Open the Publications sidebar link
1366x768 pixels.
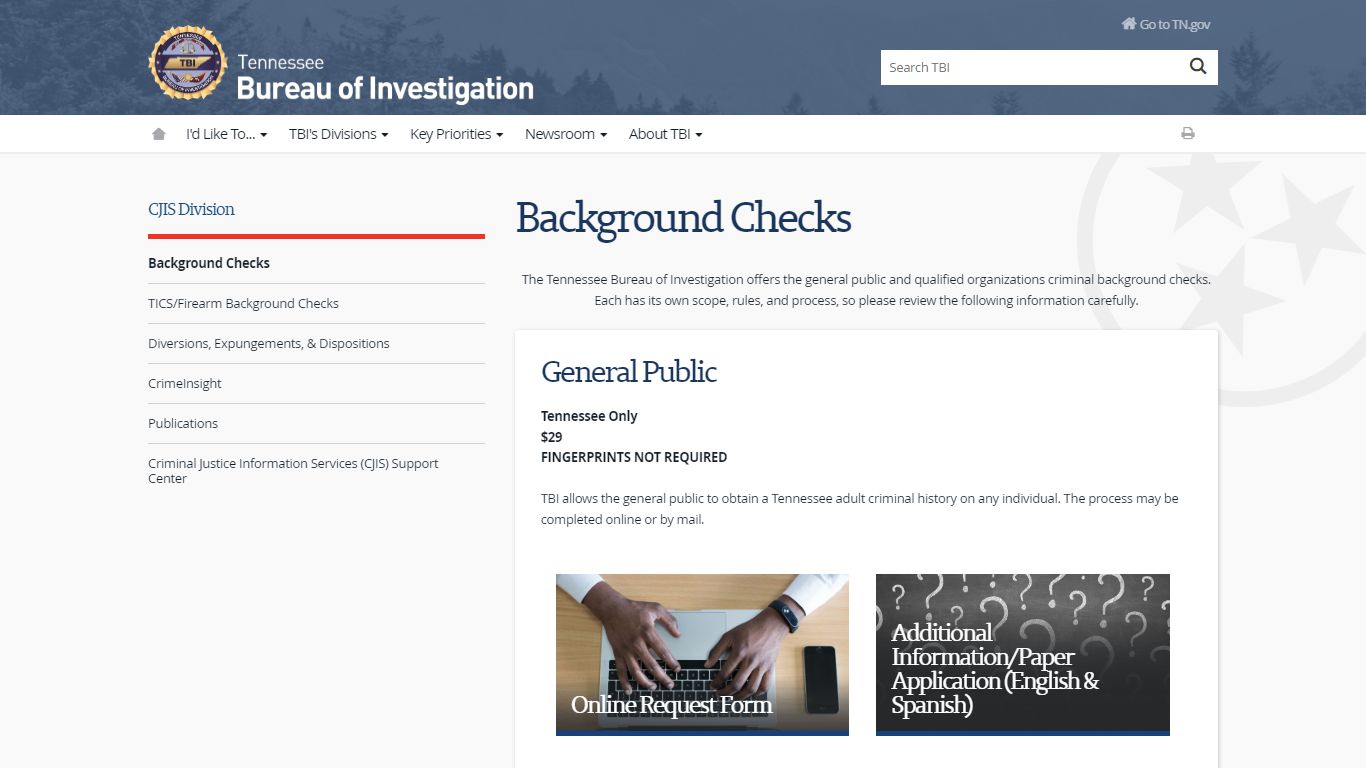183,423
